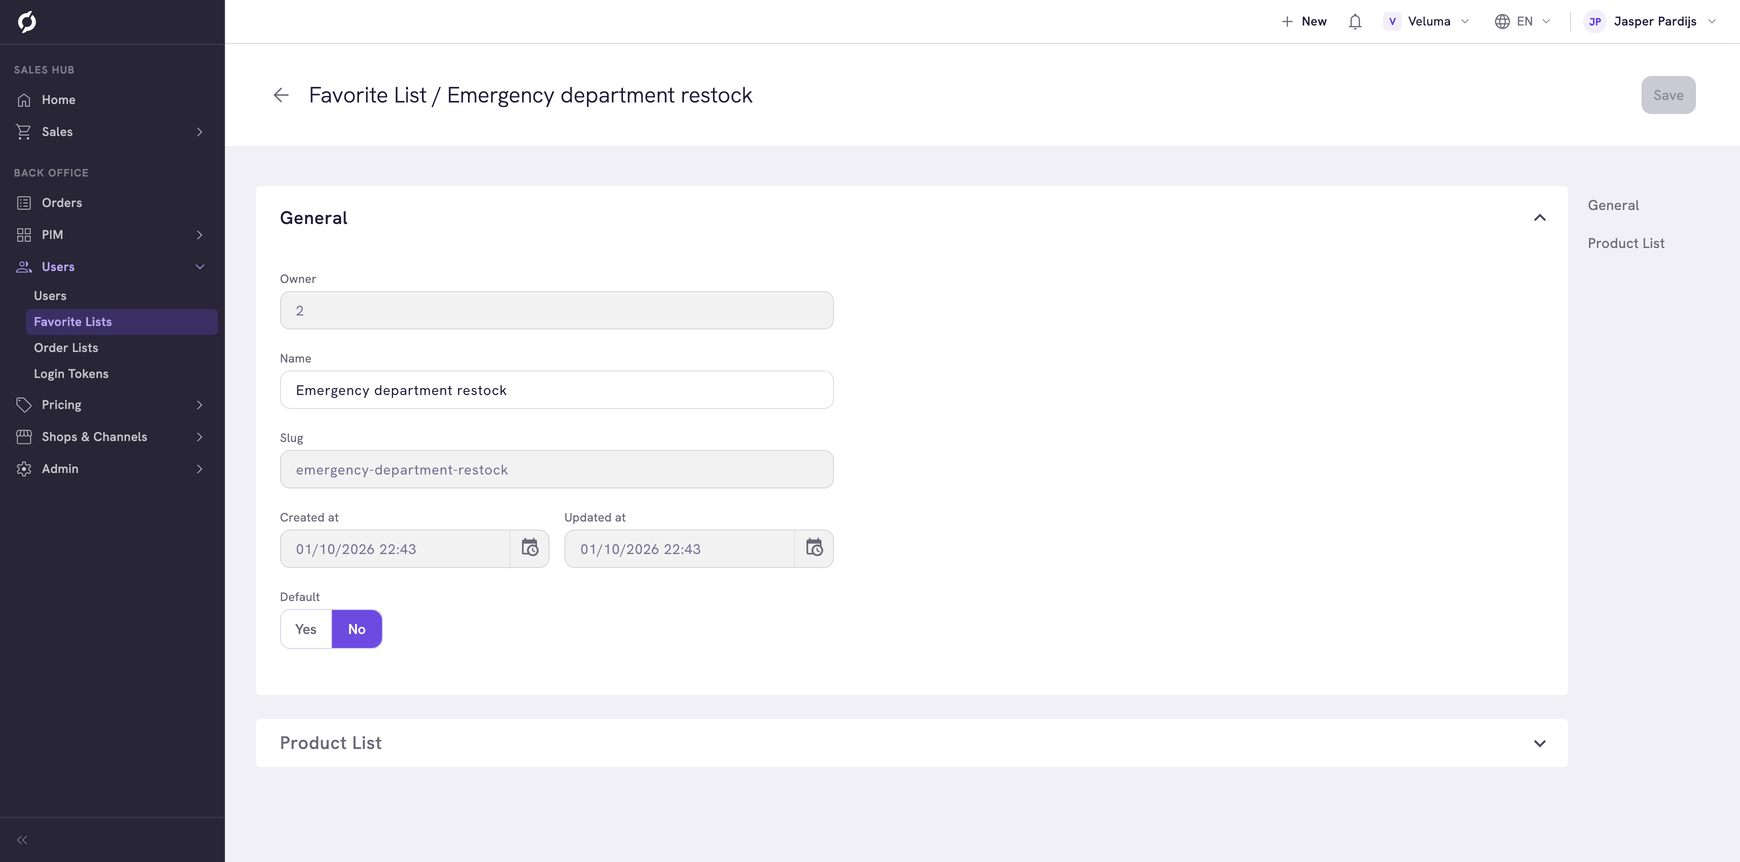Collapse the Users submenu chevron

click(200, 267)
